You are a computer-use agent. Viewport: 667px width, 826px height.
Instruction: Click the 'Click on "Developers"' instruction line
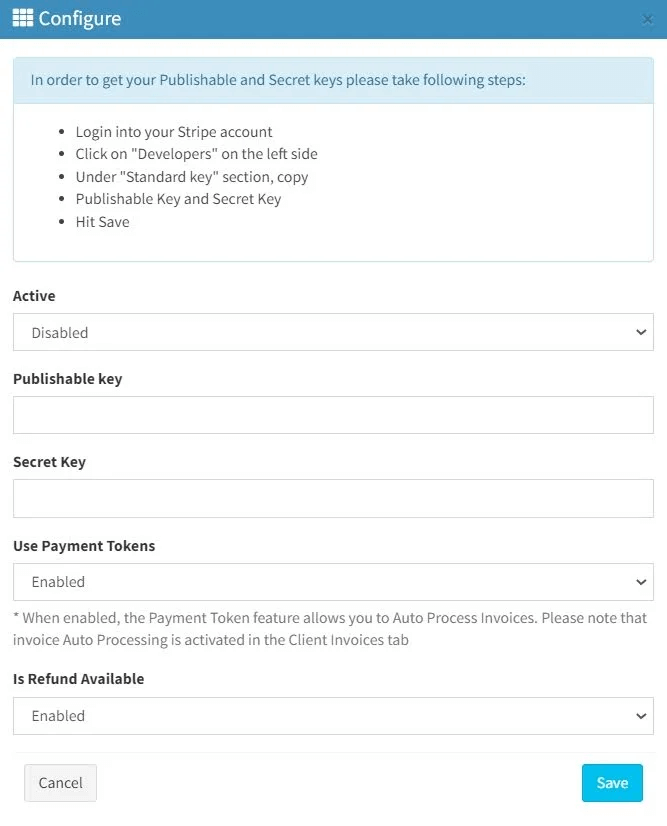[196, 154]
